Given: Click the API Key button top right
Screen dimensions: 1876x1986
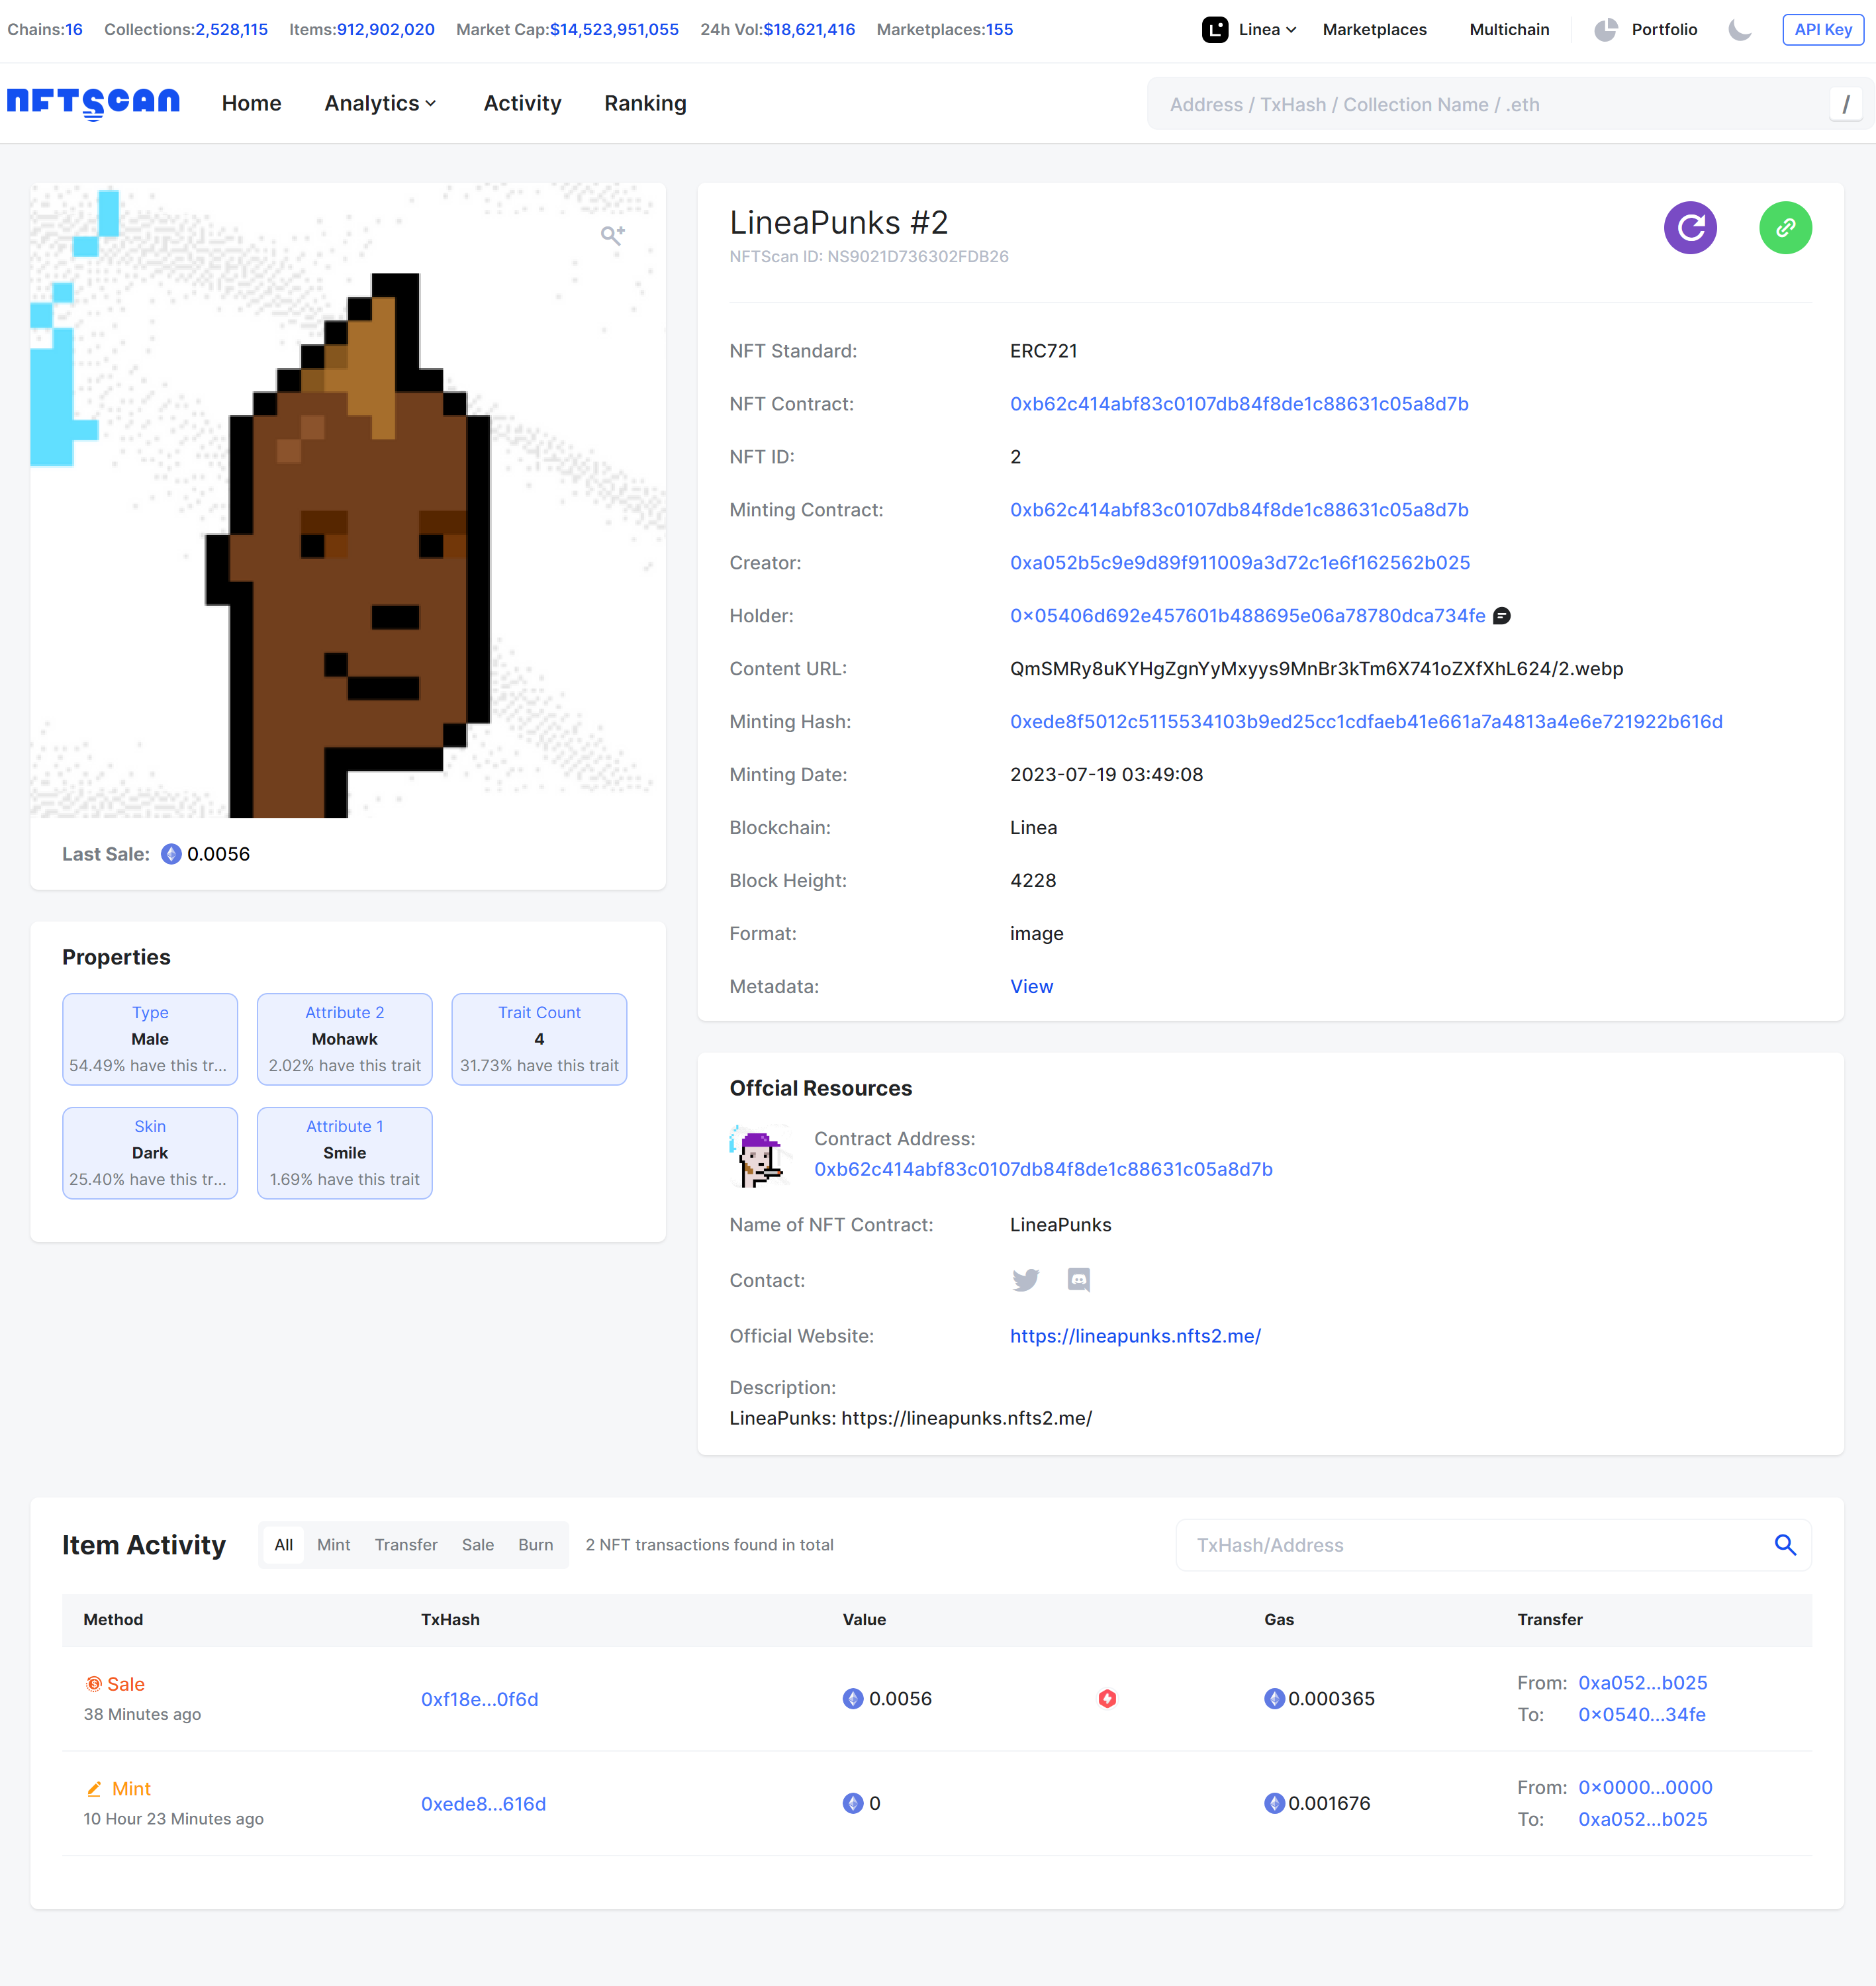Looking at the screenshot, I should [x=1825, y=28].
